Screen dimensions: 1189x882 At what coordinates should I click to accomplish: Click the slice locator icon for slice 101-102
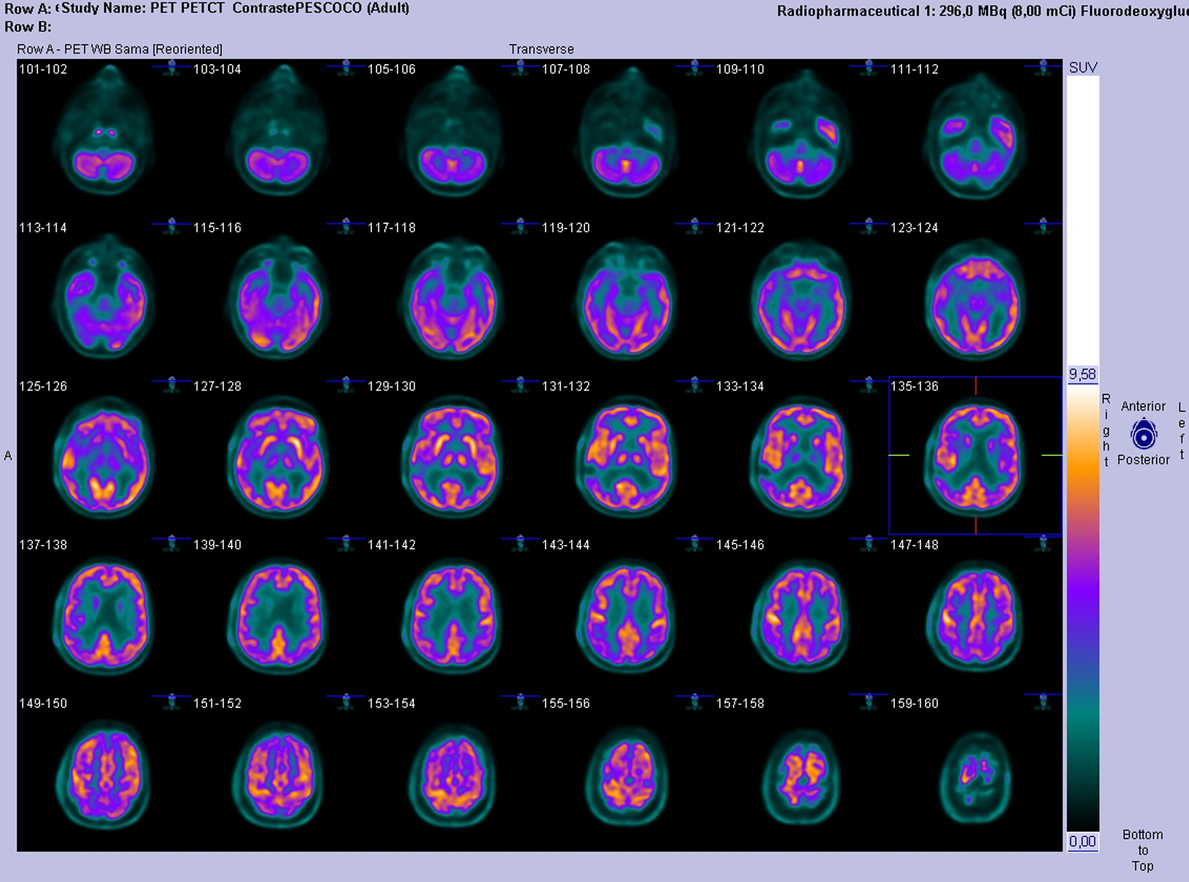click(x=172, y=68)
